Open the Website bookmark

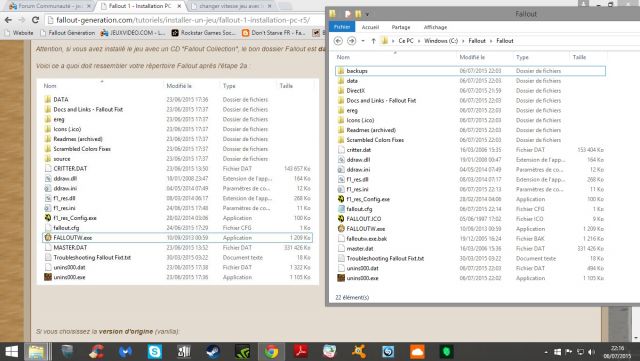click(x=19, y=33)
